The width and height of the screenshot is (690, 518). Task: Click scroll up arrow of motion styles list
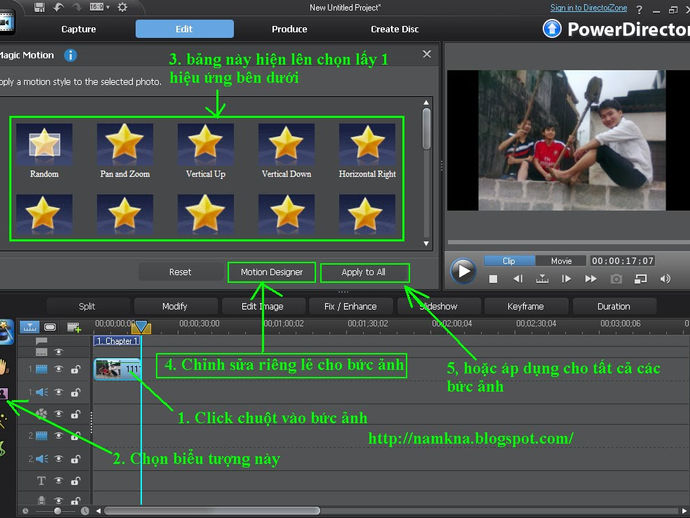pos(426,103)
